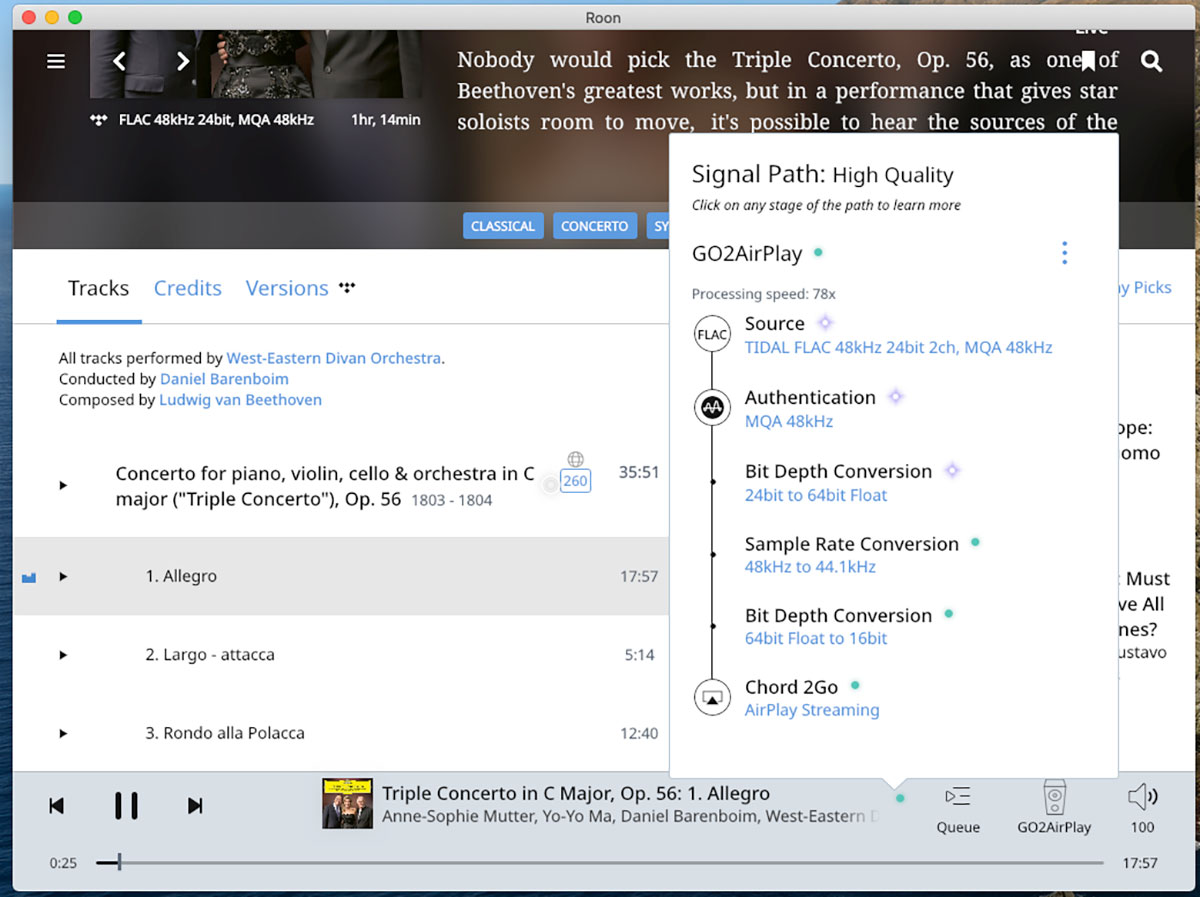Viewport: 1200px width, 897px height.
Task: Skip to the previous track
Action: point(57,805)
